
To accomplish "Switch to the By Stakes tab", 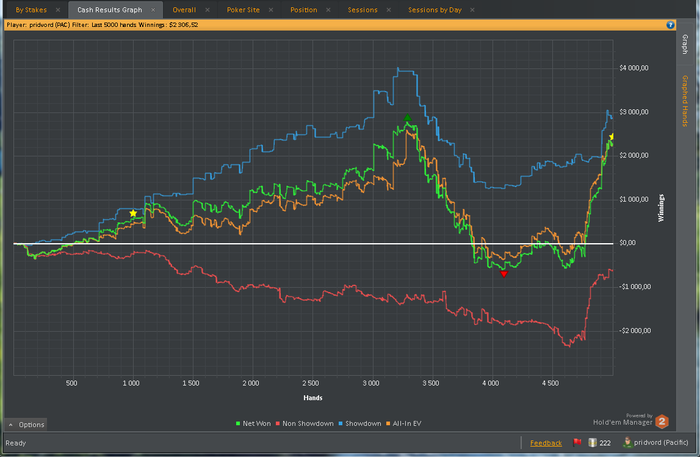I will tap(31, 9).
